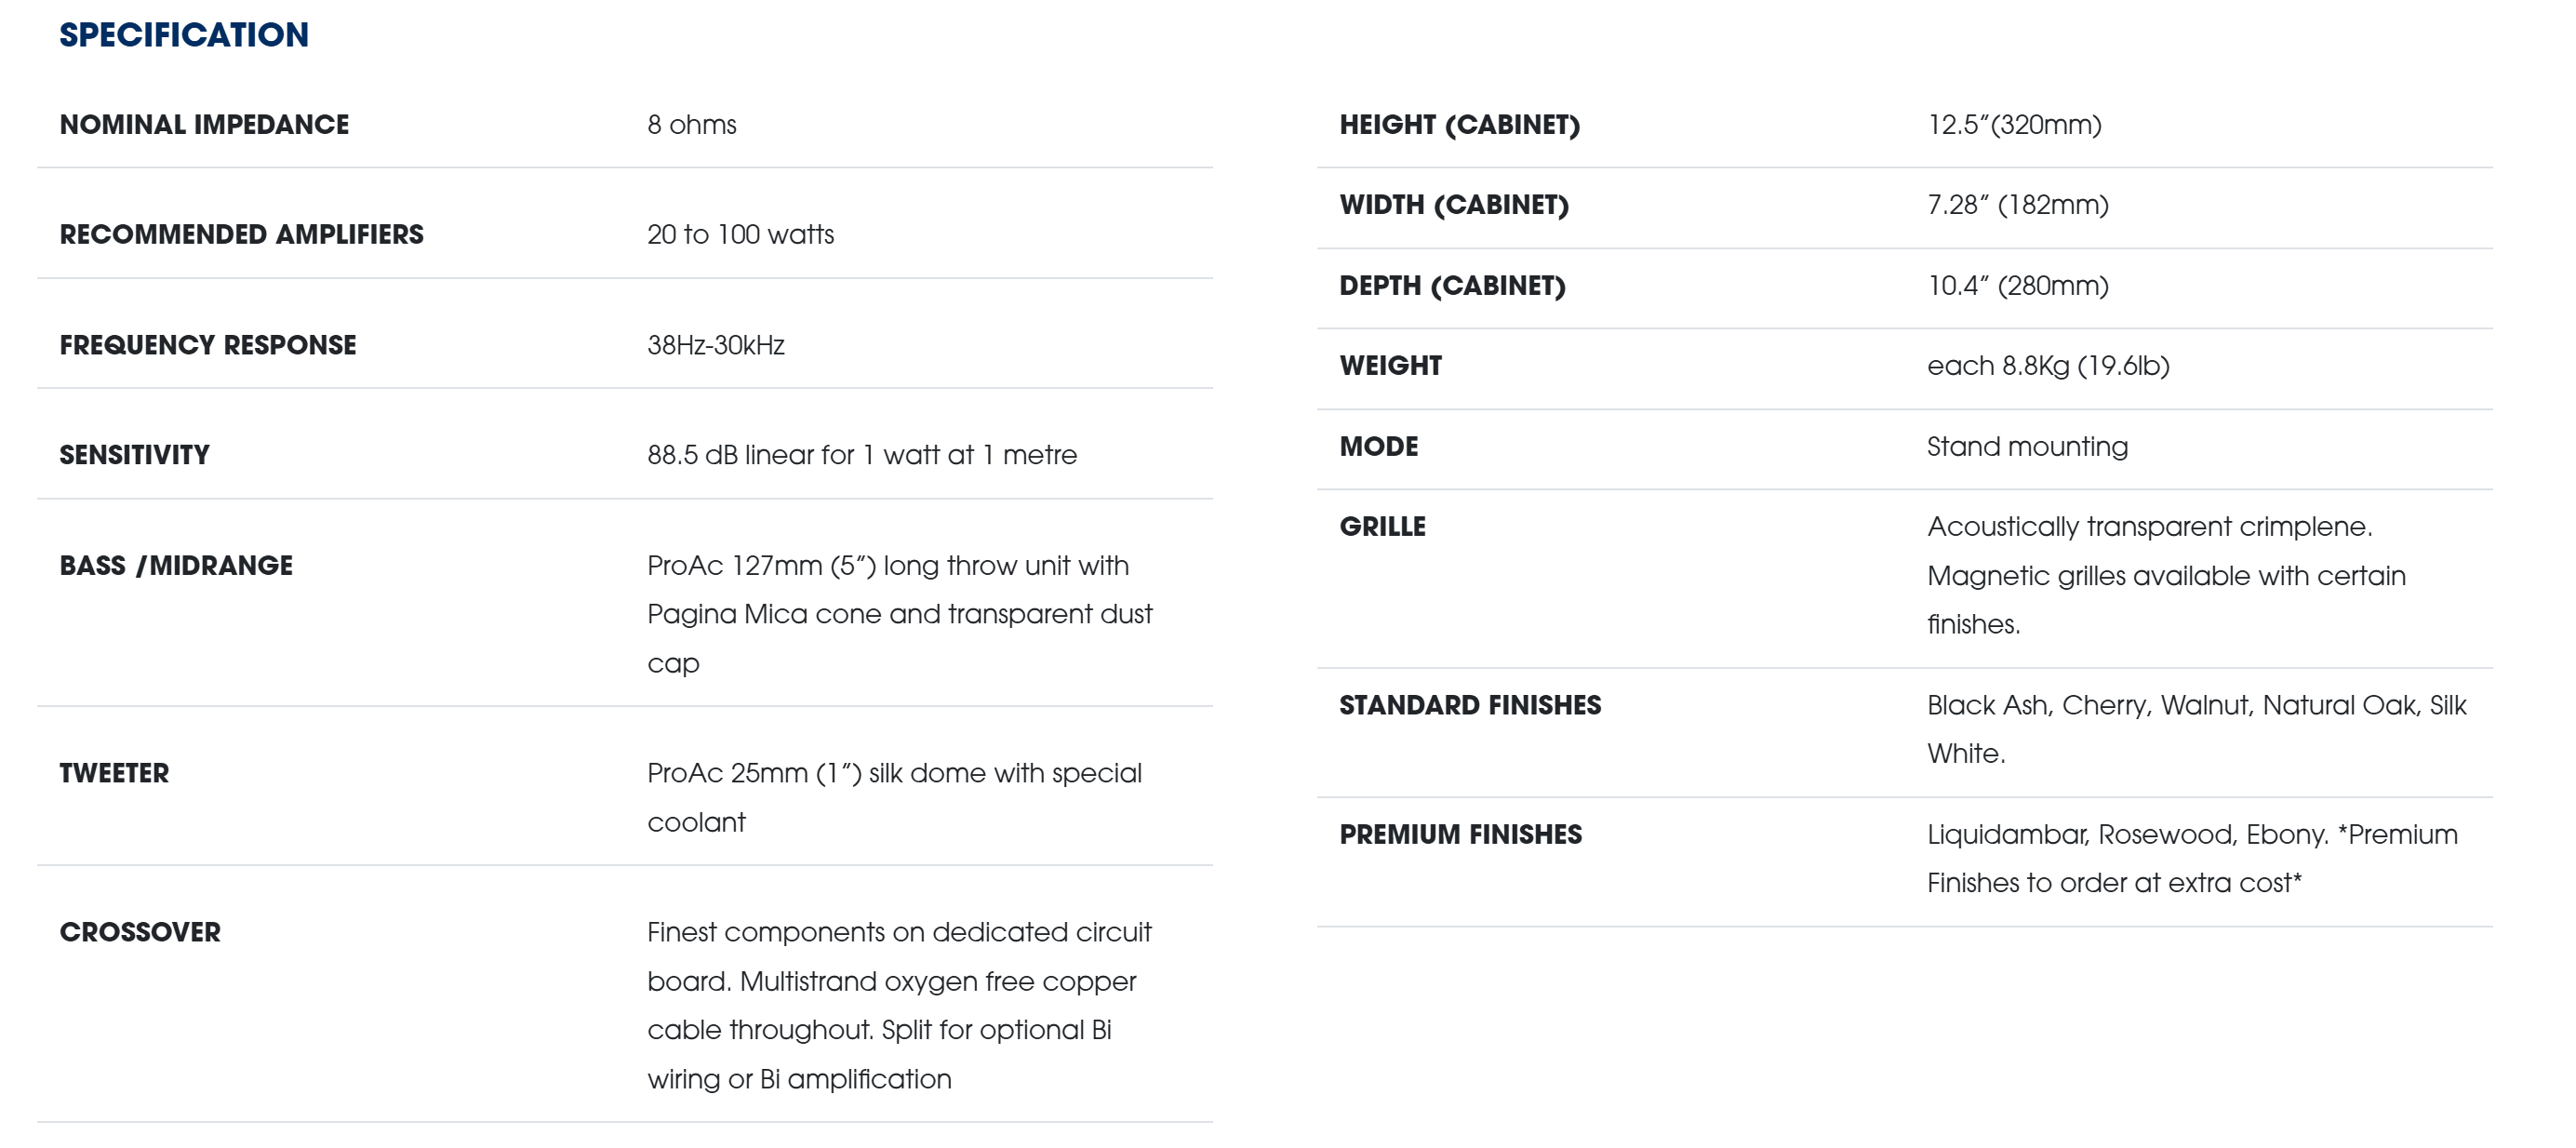Click the STANDARD FINISHES label

point(1469,706)
